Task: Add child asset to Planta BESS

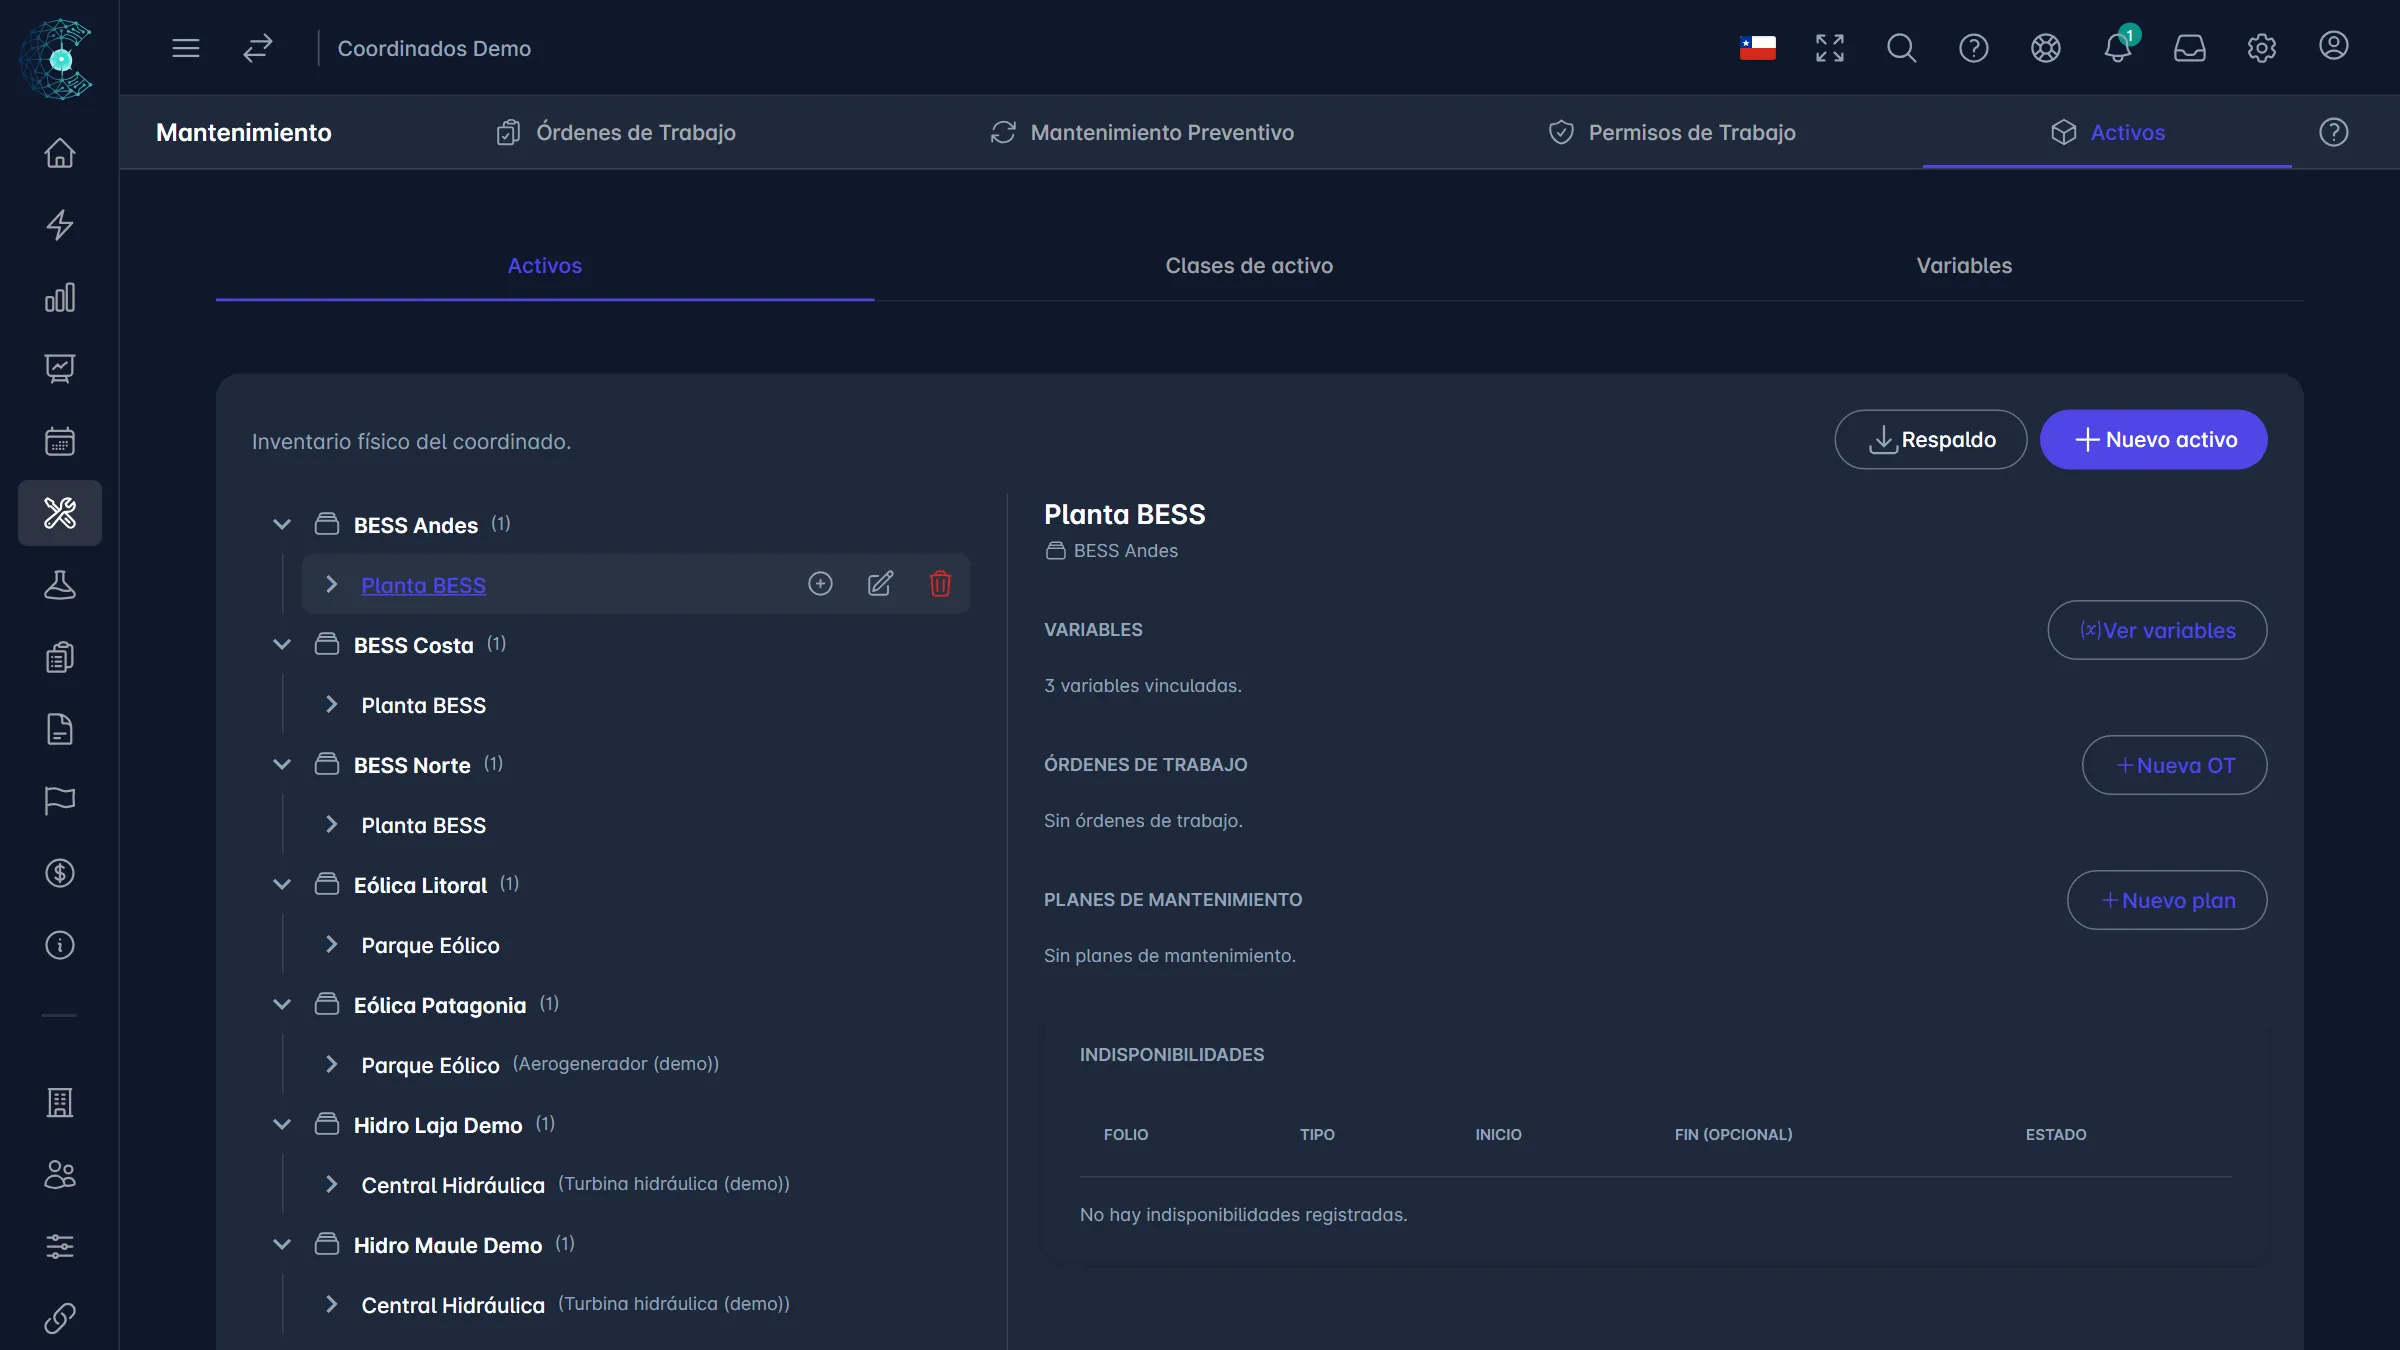Action: [x=820, y=584]
